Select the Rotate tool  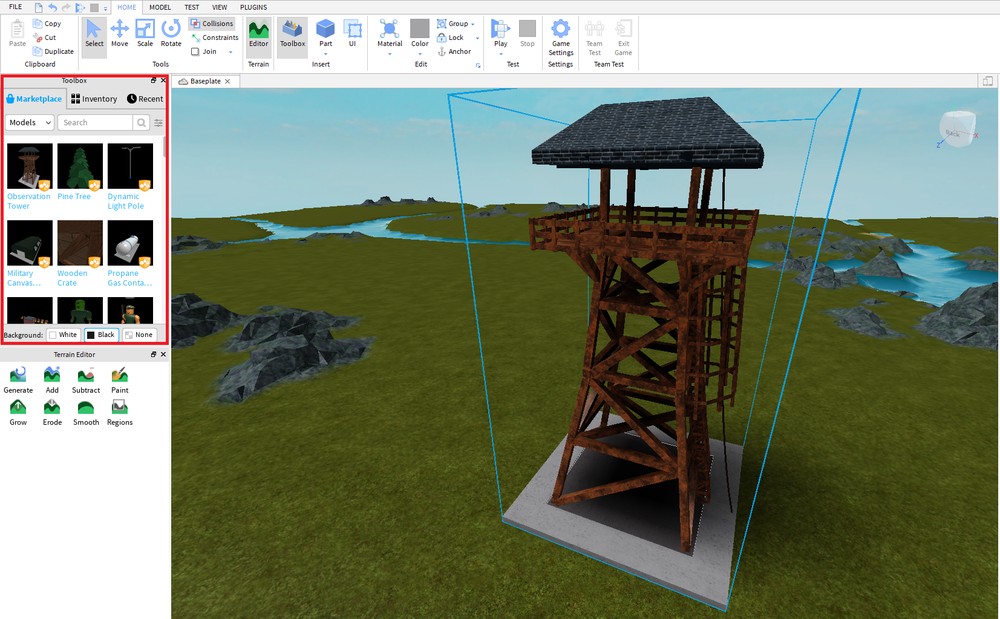[x=170, y=35]
